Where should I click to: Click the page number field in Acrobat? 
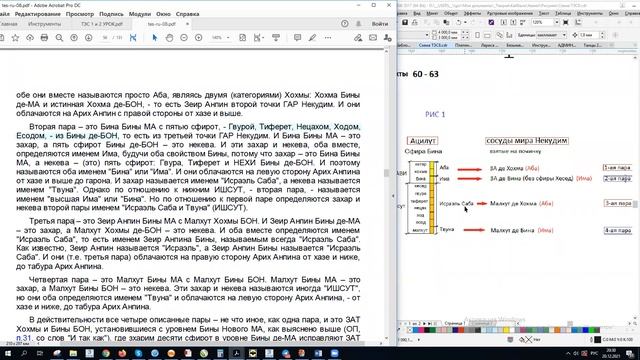tap(105, 38)
